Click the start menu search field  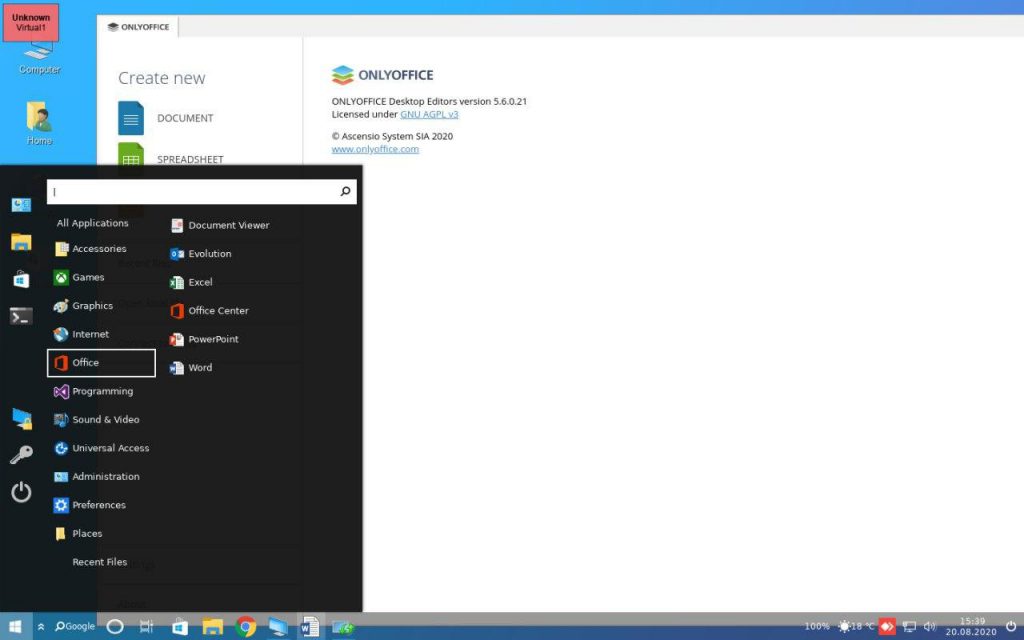202,192
